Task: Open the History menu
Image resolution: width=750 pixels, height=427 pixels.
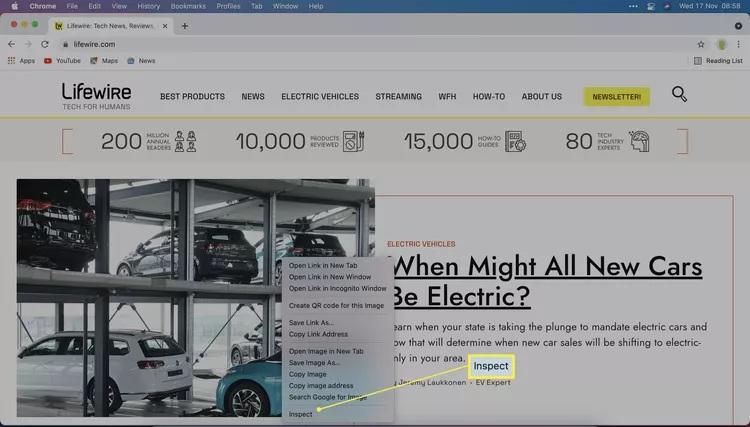Action: 149,6
